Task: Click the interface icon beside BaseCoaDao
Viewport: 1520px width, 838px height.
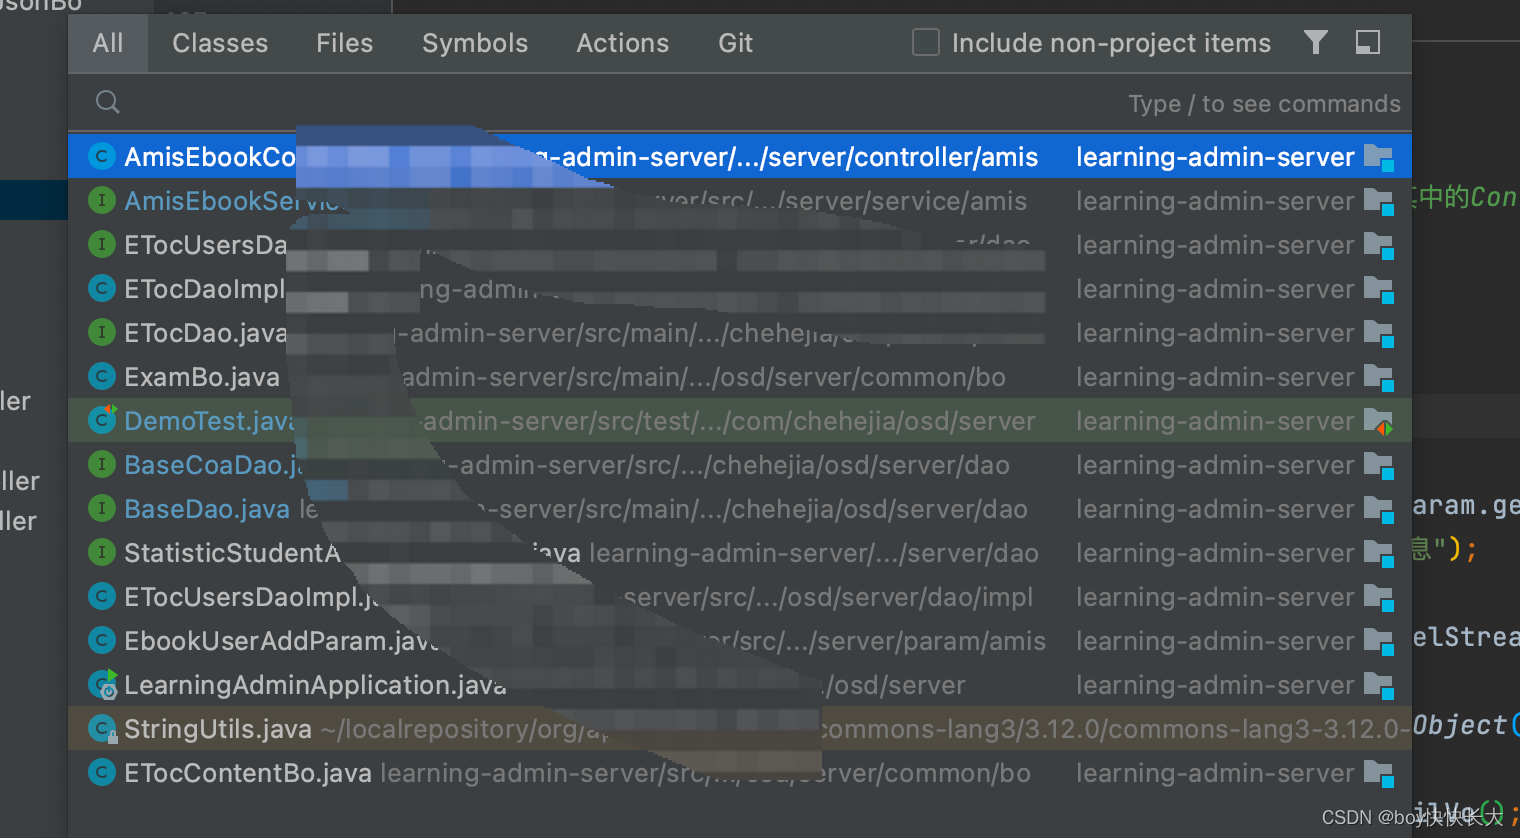Action: (101, 465)
